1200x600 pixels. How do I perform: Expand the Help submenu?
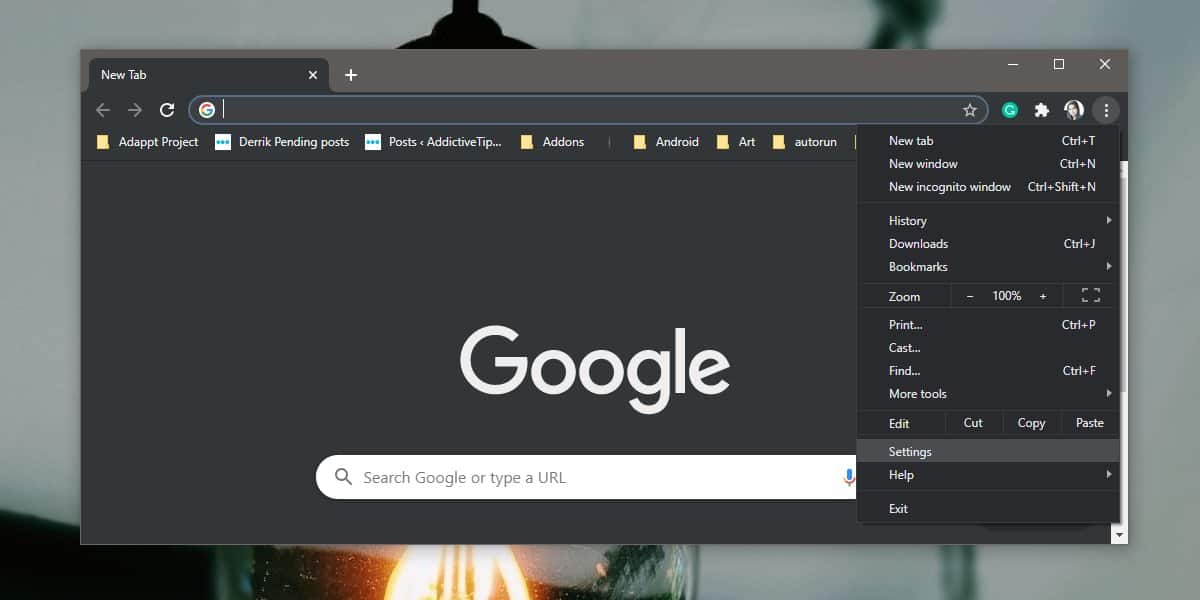click(988, 474)
